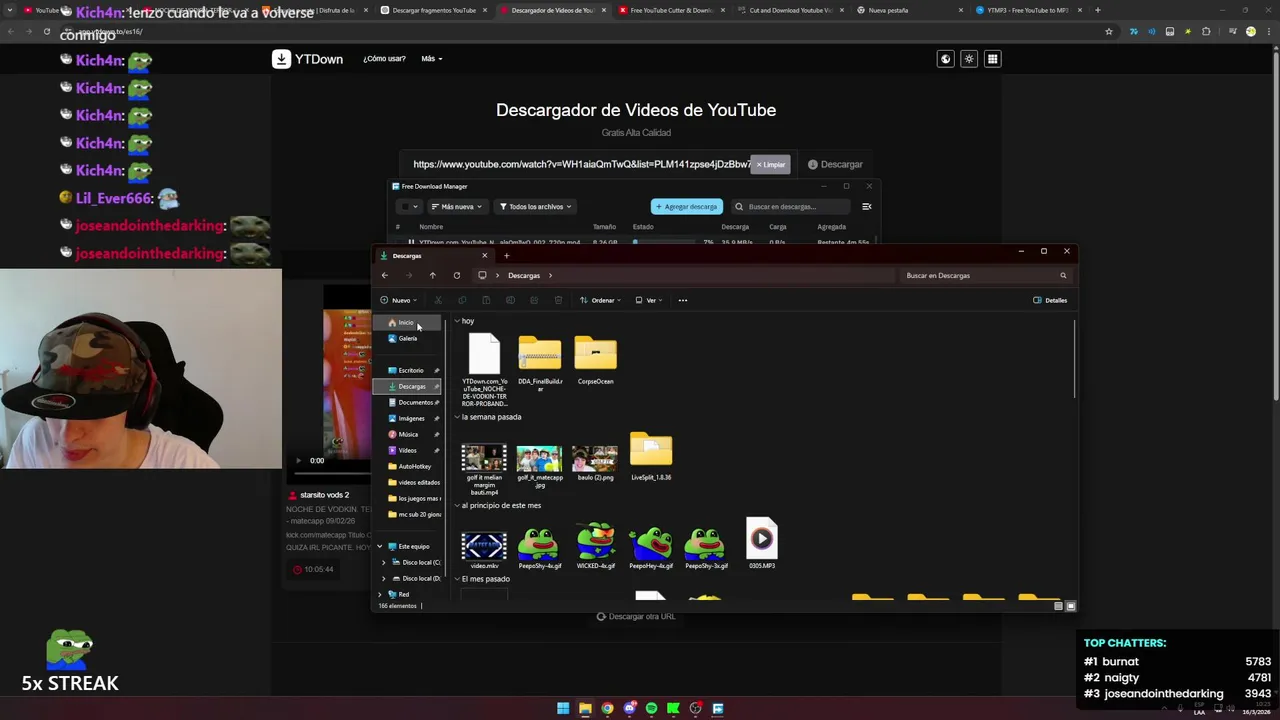Open the Nuevo dropdown in Explorer

tap(398, 300)
